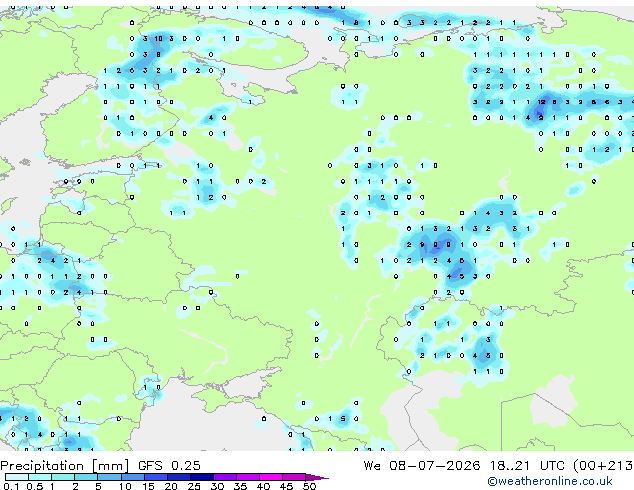Click the legend tick label "40"
The height and width of the screenshot is (490, 634).
263,486
